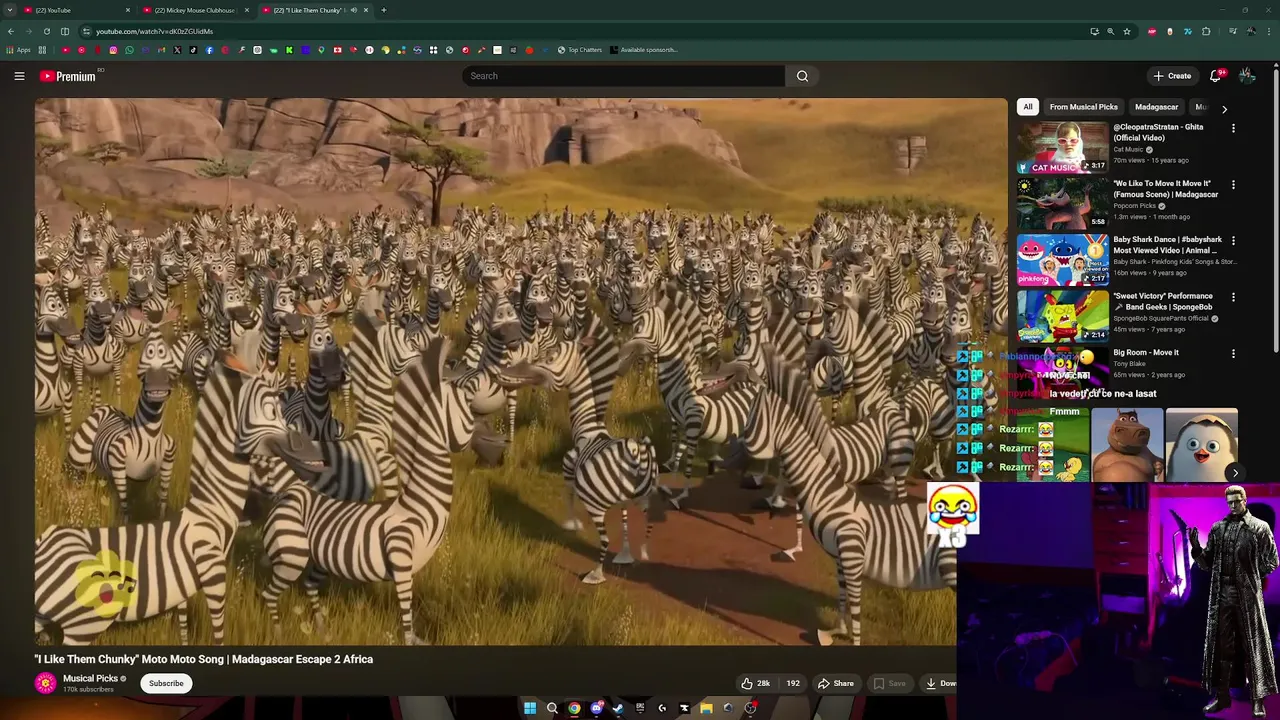Open Chrome from the taskbar

point(574,708)
